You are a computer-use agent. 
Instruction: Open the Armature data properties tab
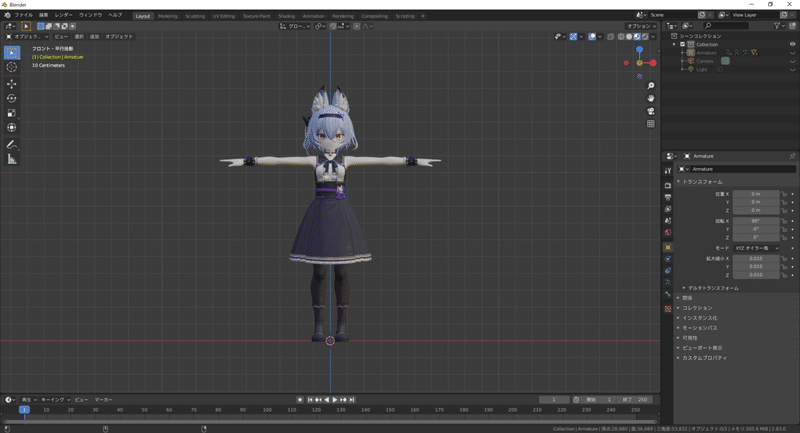coord(667,283)
